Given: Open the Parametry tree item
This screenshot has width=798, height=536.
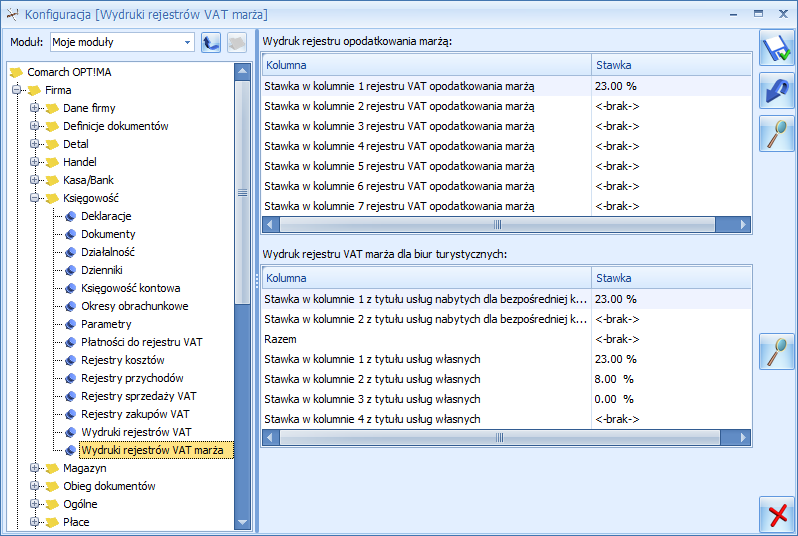Looking at the screenshot, I should pos(106,324).
